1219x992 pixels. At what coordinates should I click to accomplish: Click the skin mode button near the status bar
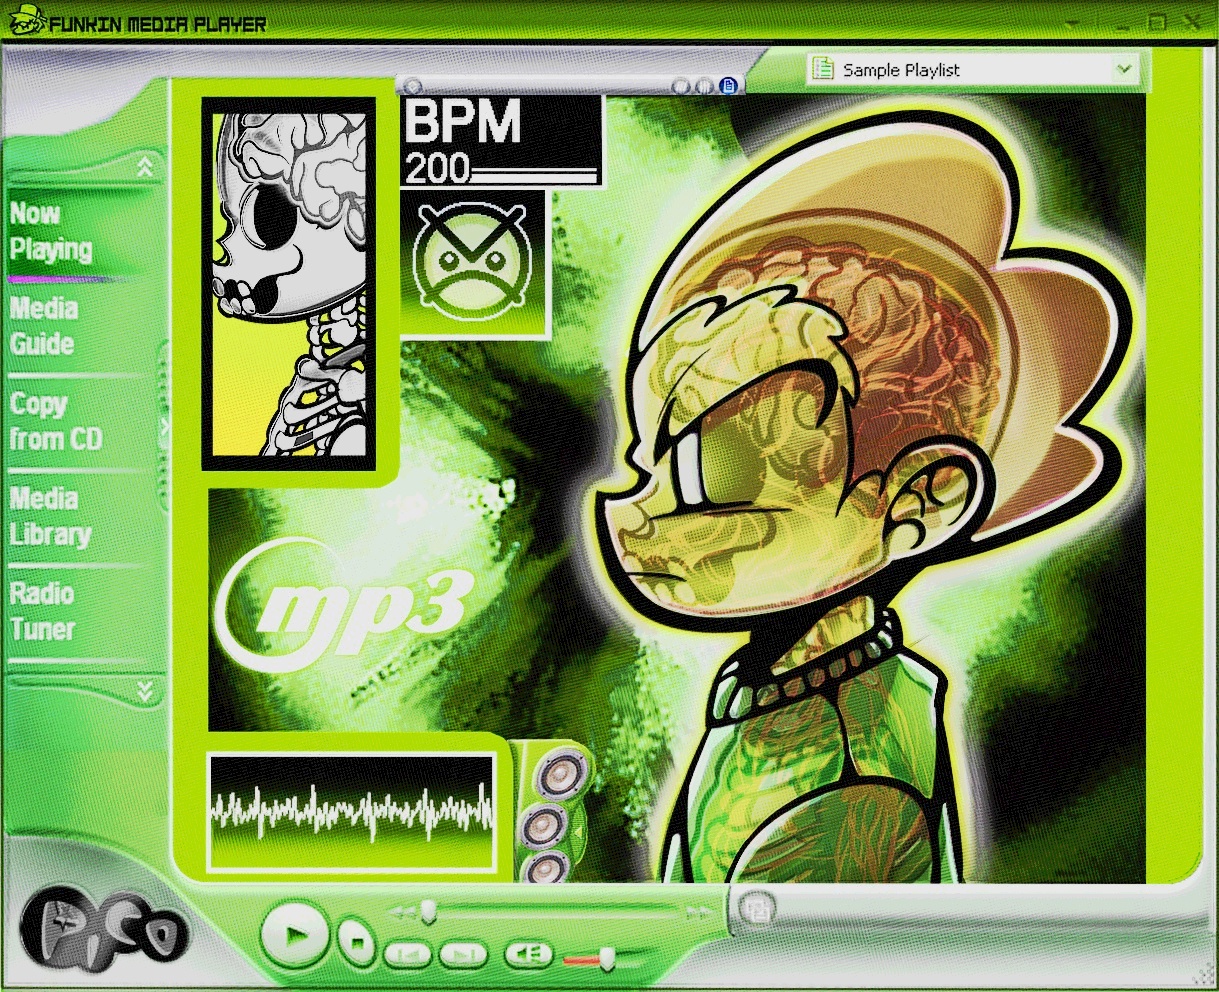coord(757,908)
